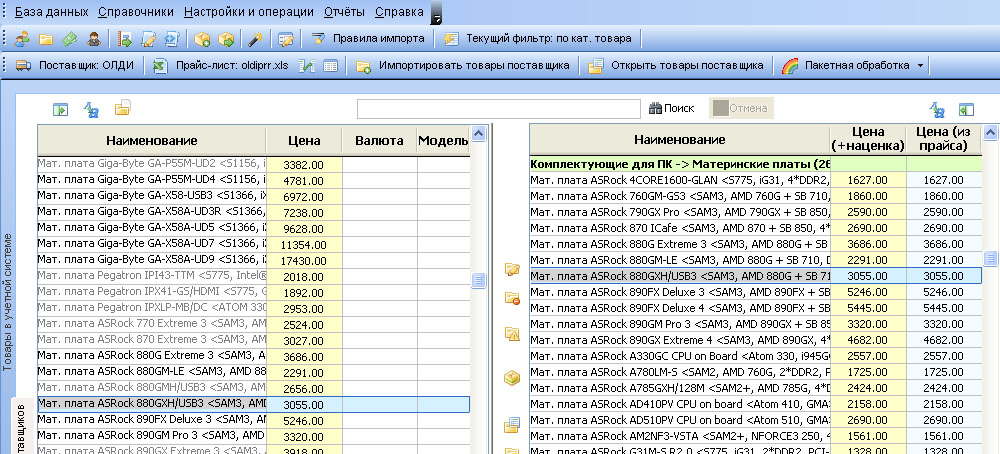1000x454 pixels.
Task: Click into the search text field
Action: (x=499, y=109)
